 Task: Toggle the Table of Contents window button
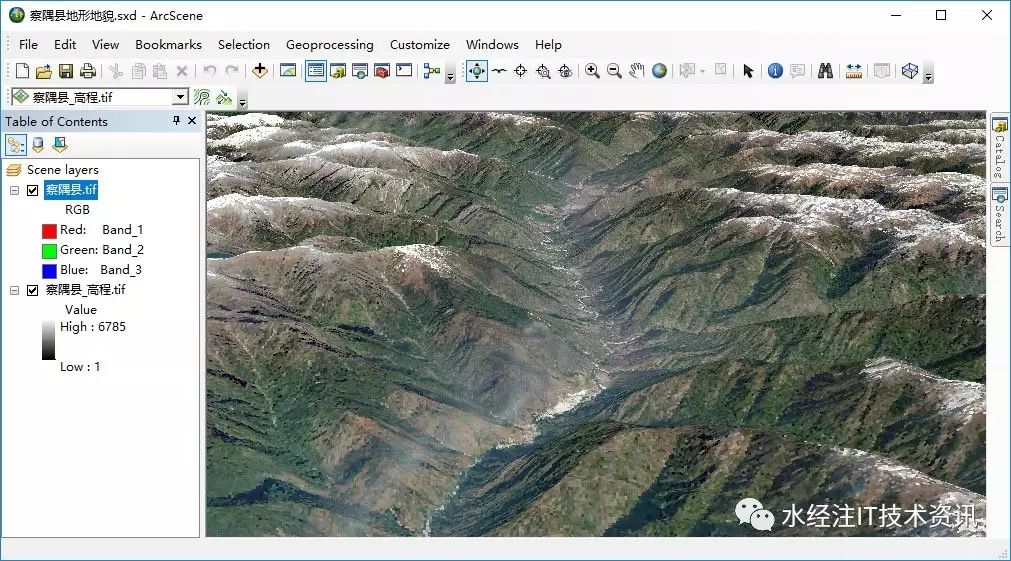[316, 71]
